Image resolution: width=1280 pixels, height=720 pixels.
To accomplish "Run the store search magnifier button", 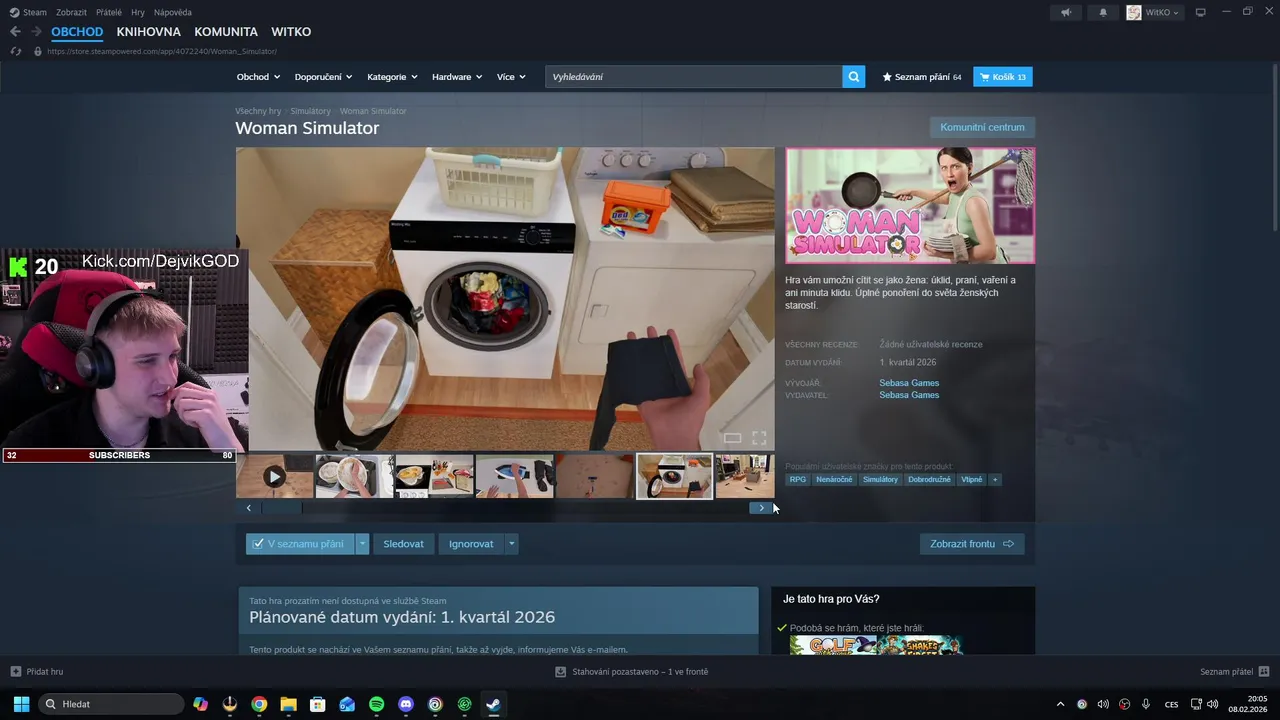I will click(x=854, y=77).
